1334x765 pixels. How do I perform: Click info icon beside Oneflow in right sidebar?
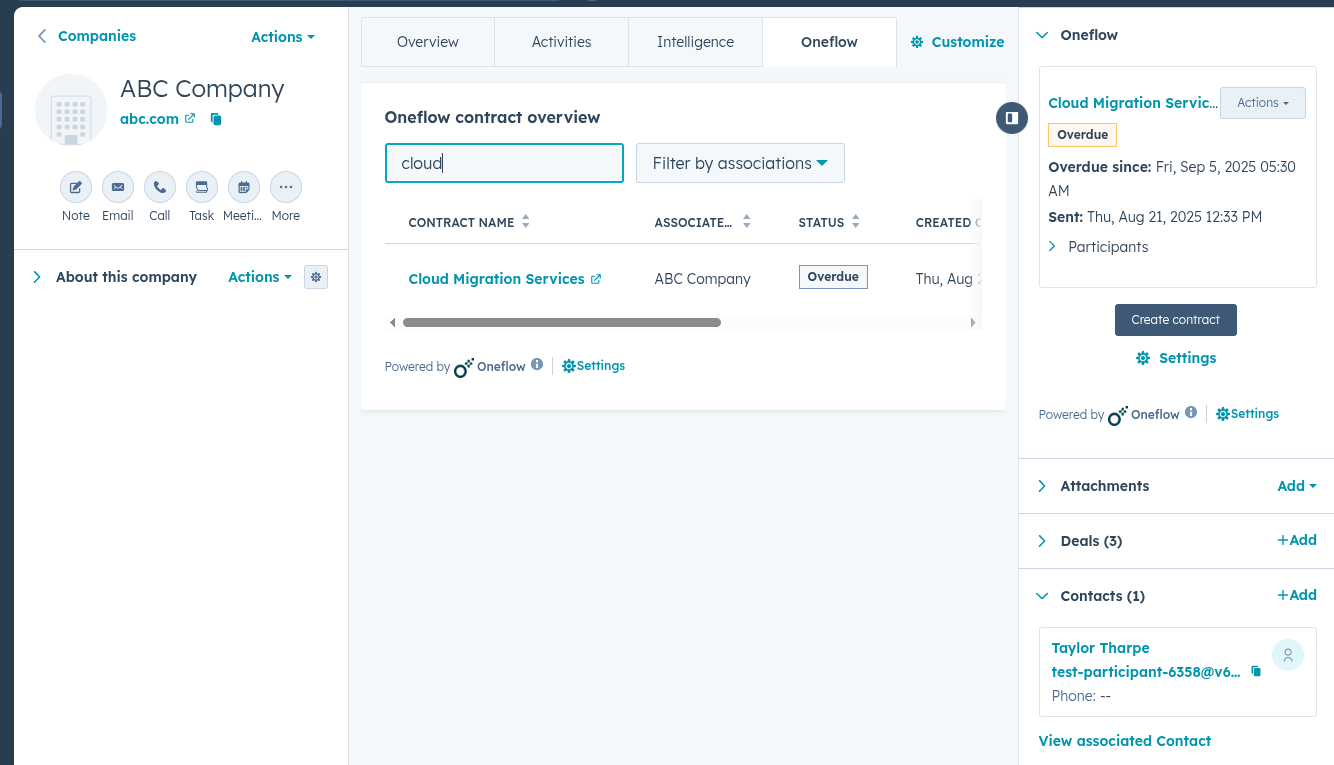point(1191,412)
